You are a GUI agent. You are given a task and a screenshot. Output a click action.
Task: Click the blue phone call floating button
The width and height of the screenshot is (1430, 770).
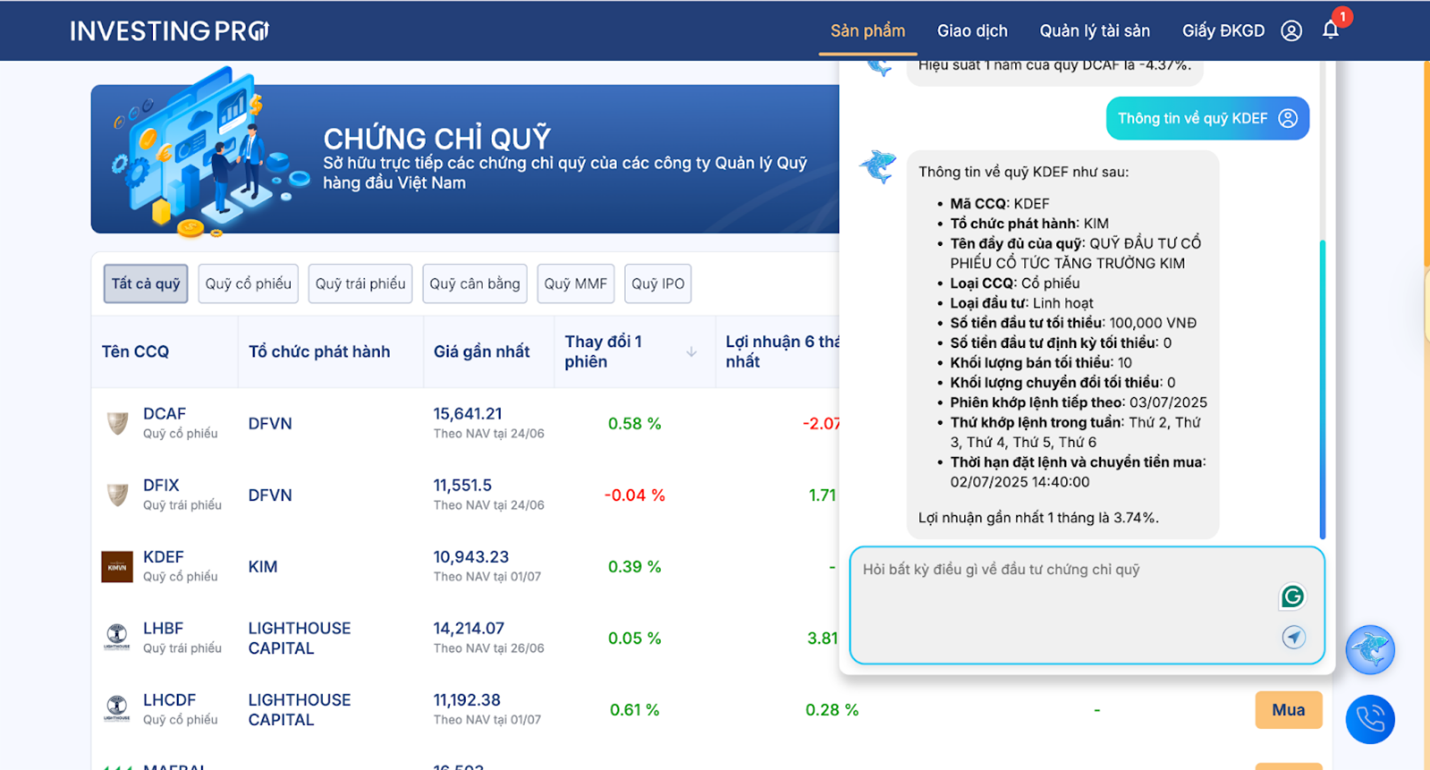1370,719
